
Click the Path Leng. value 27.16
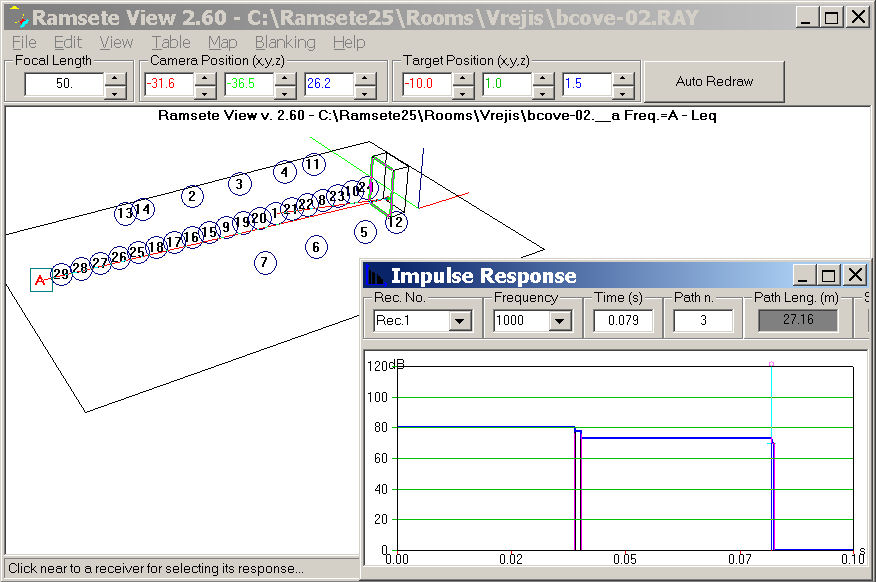point(798,320)
